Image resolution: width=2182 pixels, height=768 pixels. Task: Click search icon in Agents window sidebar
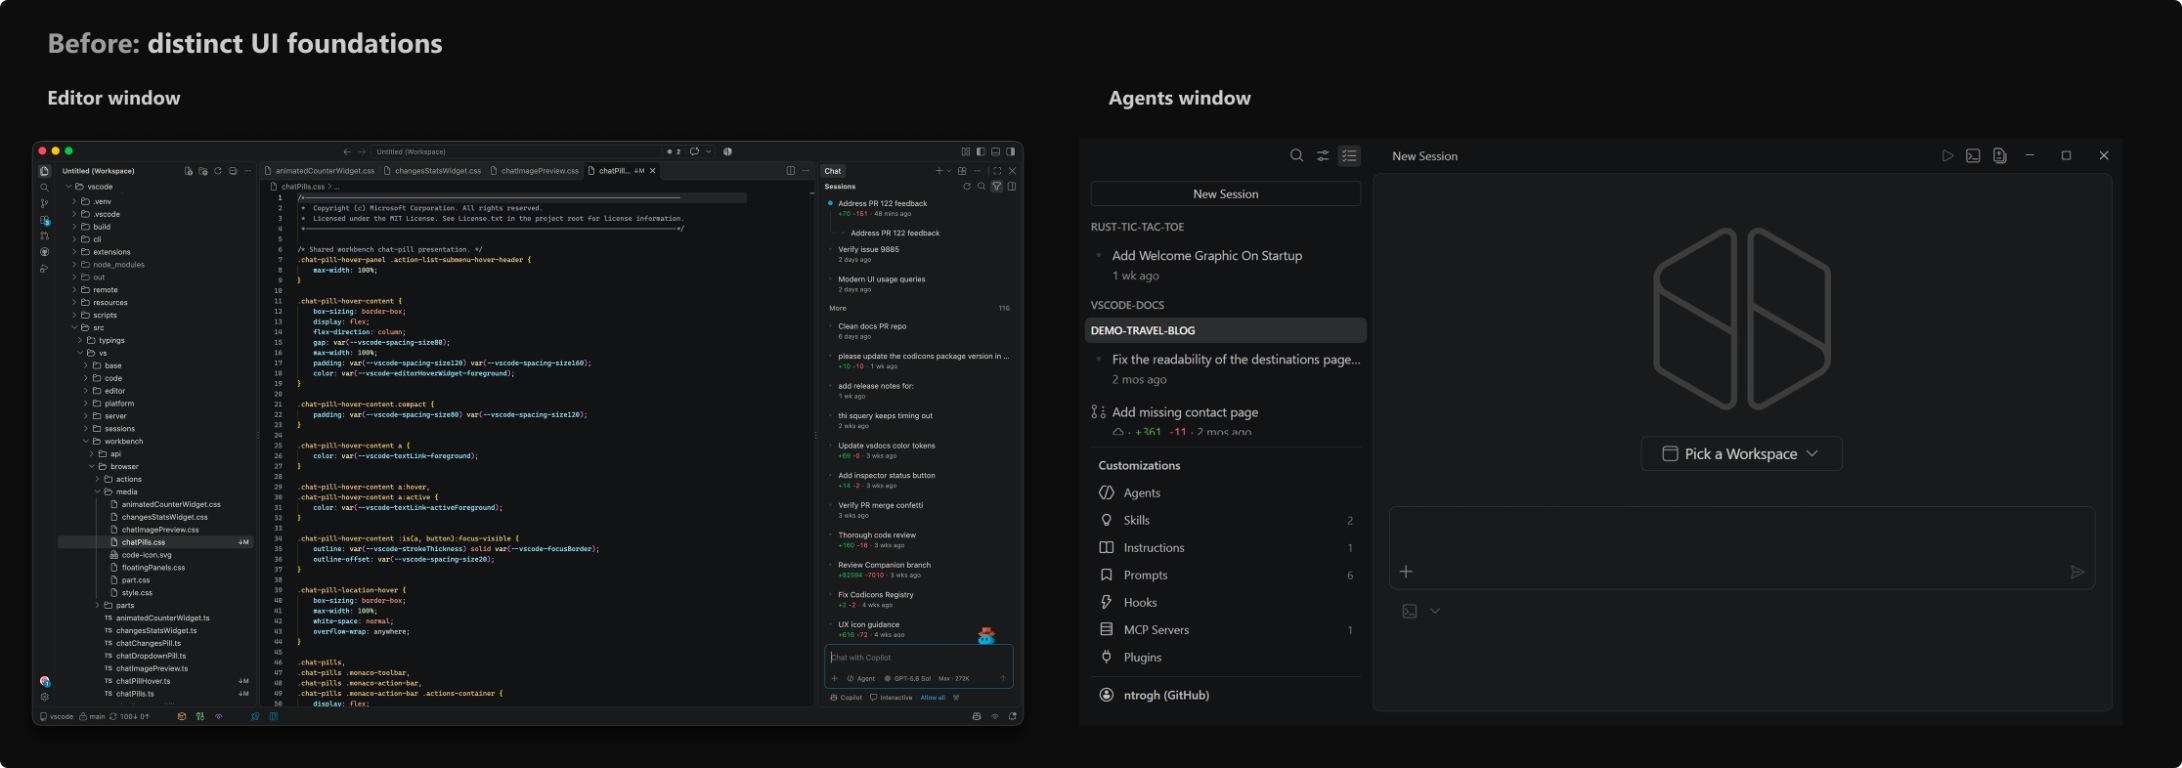[x=1296, y=155]
